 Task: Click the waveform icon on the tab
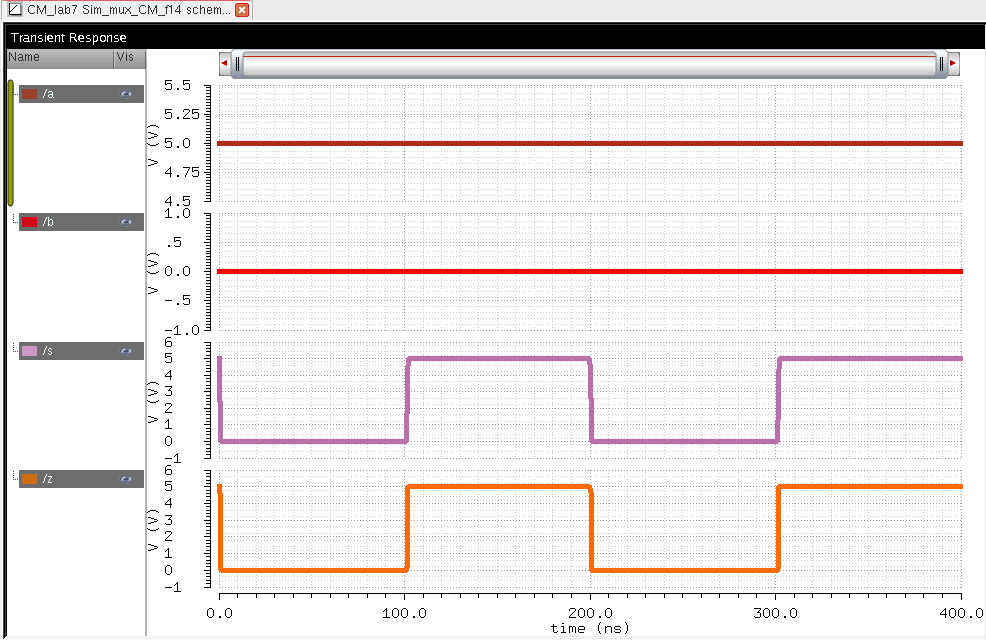pyautogui.click(x=14, y=9)
